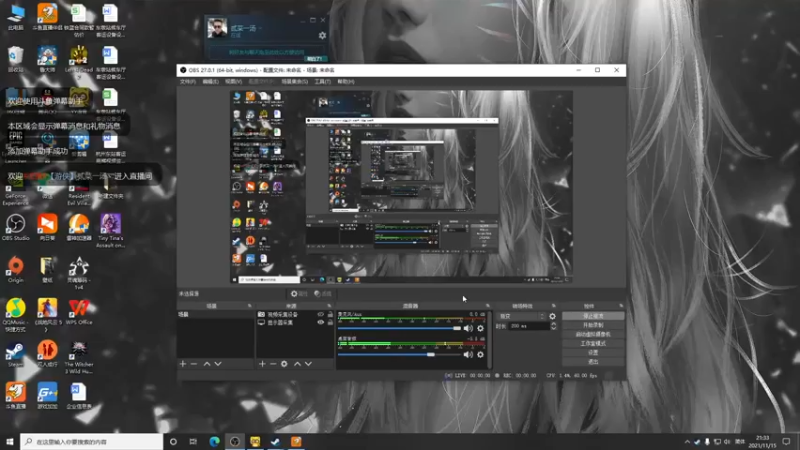Add a new source with the Sources plus icon
800x450 pixels.
click(x=262, y=364)
